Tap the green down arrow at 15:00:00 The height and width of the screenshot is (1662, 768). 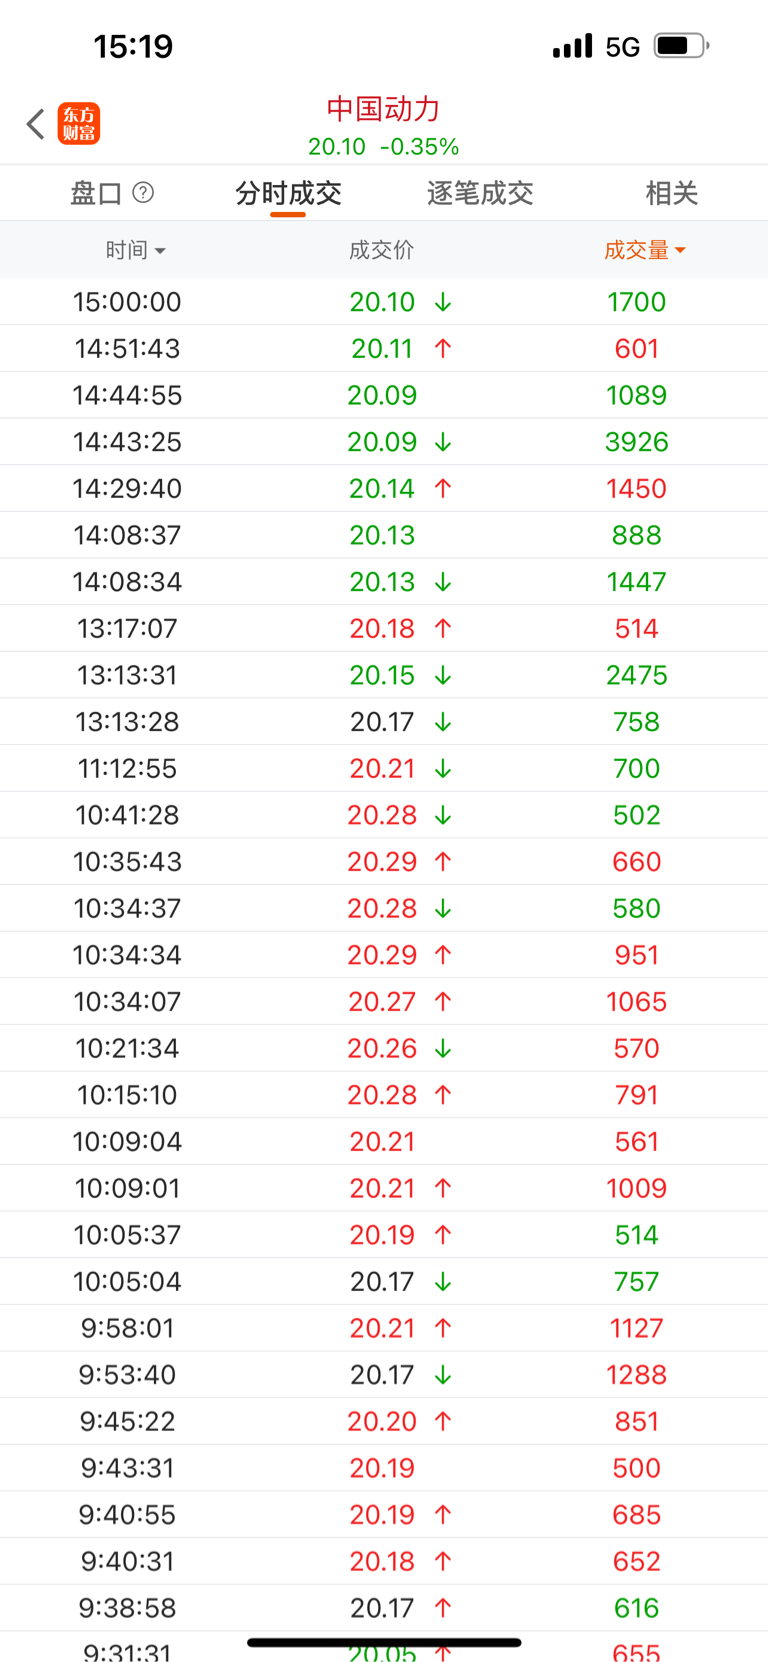[443, 302]
